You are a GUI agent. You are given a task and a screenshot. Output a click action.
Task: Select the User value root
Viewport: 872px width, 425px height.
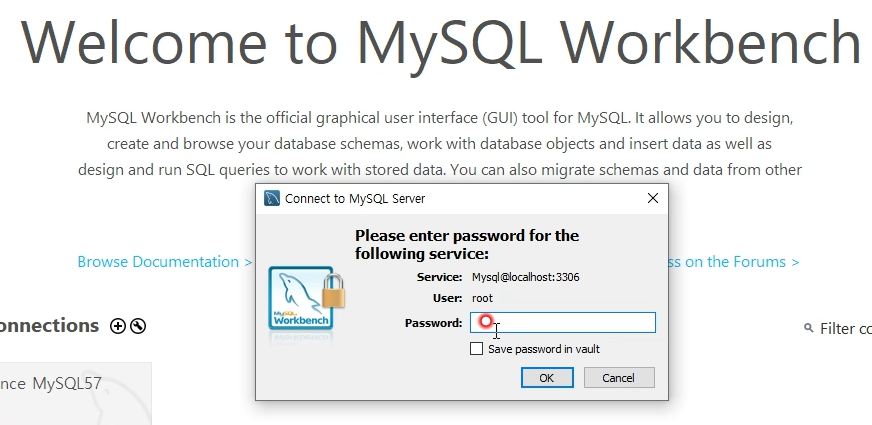pyautogui.click(x=482, y=298)
